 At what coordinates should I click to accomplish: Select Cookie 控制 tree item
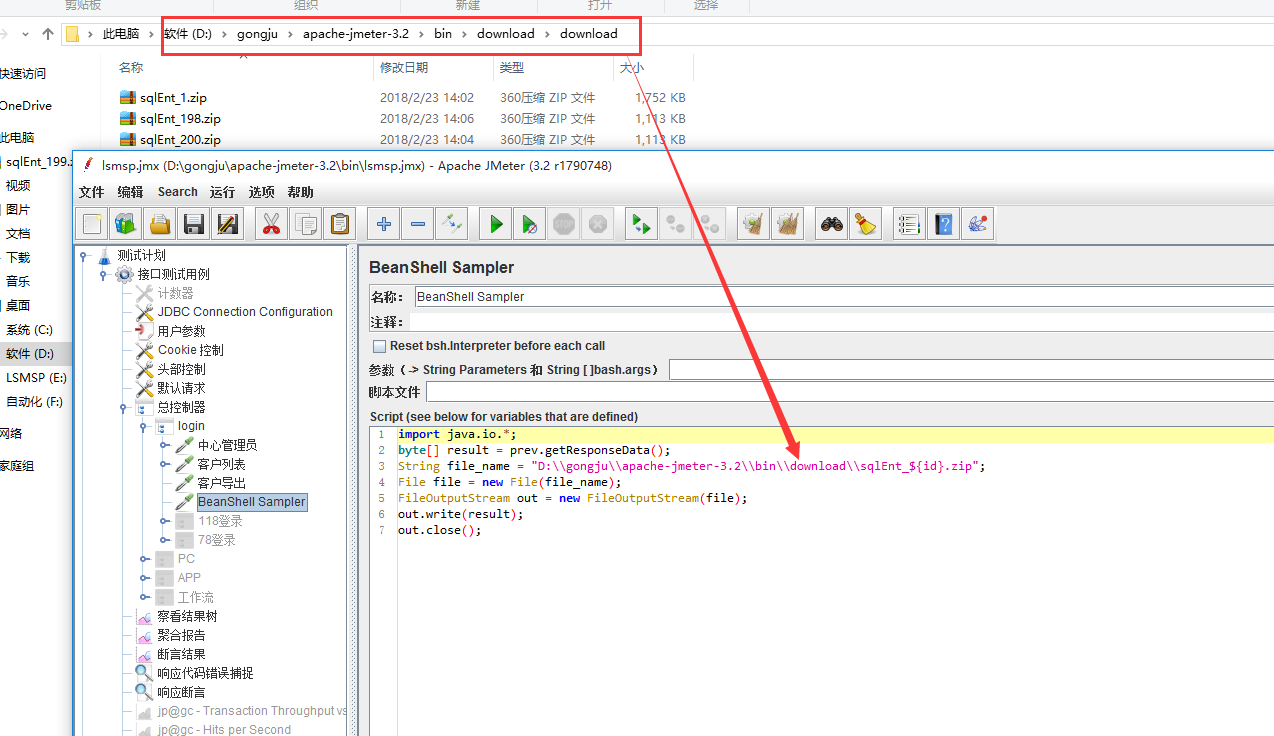pyautogui.click(x=191, y=350)
